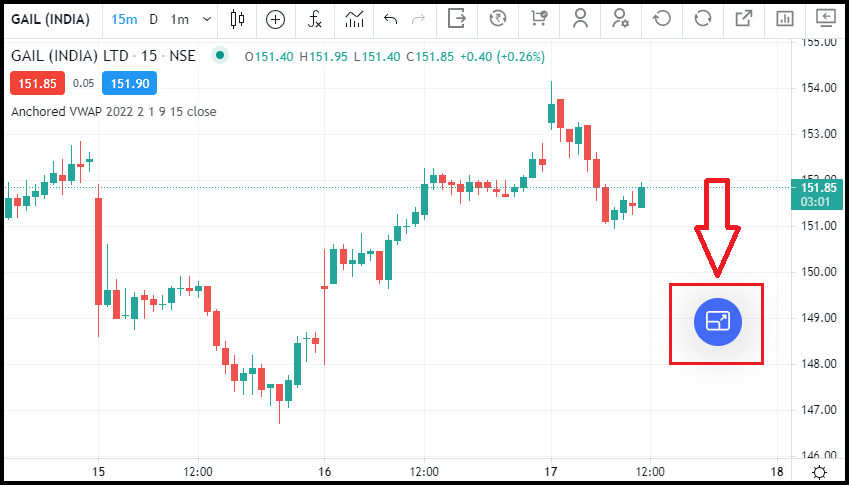Add a symbol with the compare plus icon
849x485 pixels.
(x=276, y=20)
